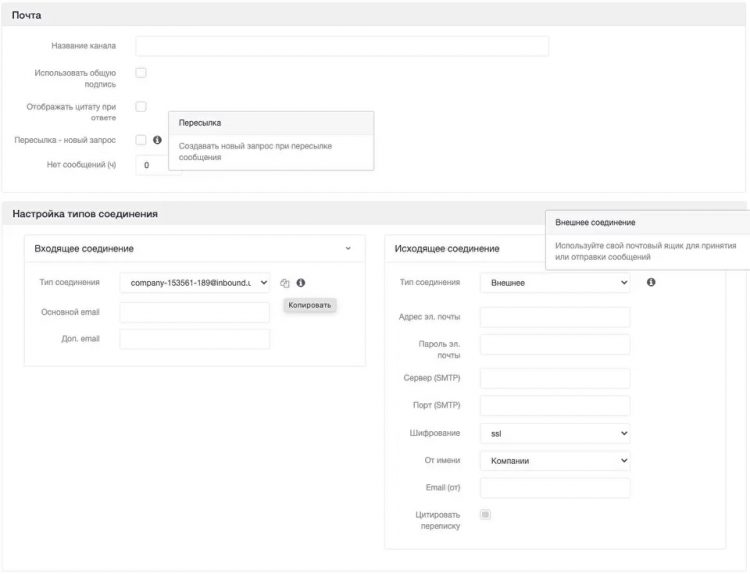Collapse the Входящее соединение panel via chevron

pos(348,248)
